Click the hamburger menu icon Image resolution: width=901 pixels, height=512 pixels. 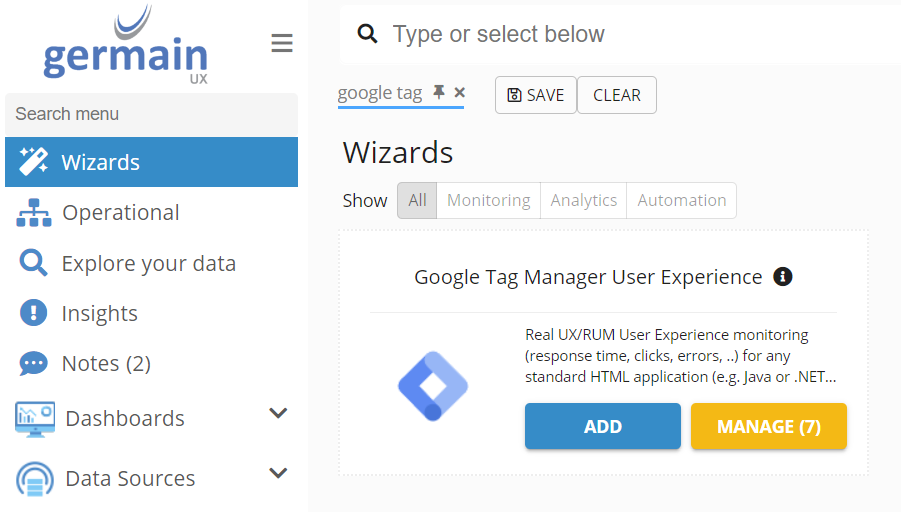[x=282, y=43]
